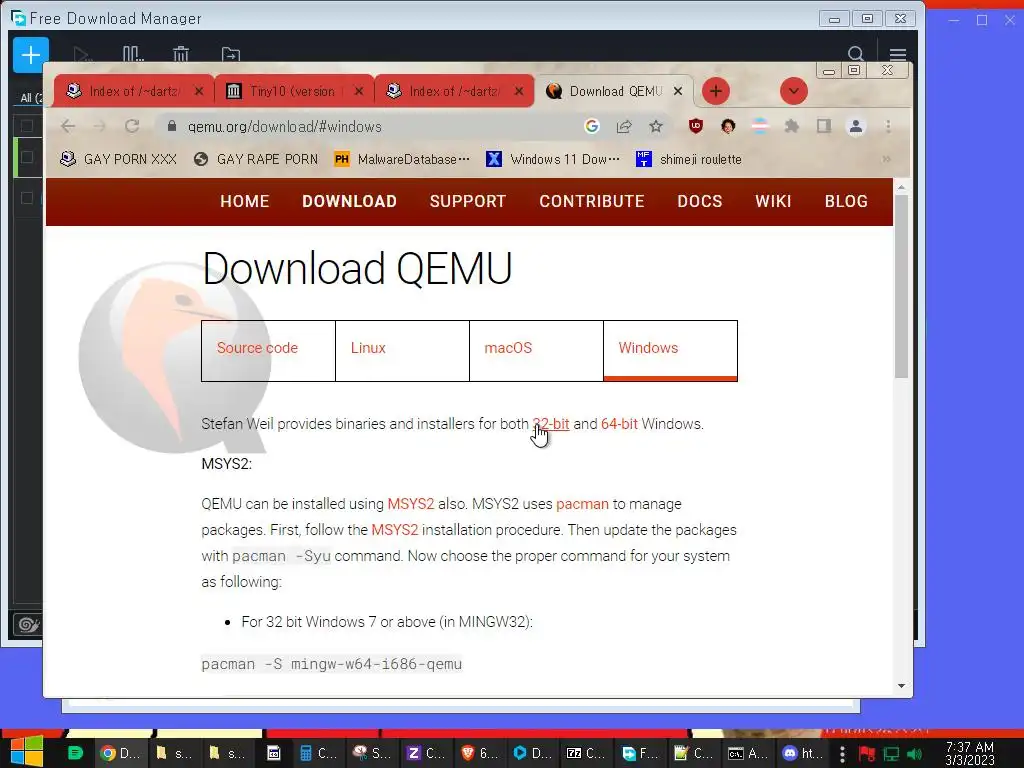This screenshot has height=768, width=1024.
Task: Open the calculator taskbar item
Action: (x=318, y=753)
